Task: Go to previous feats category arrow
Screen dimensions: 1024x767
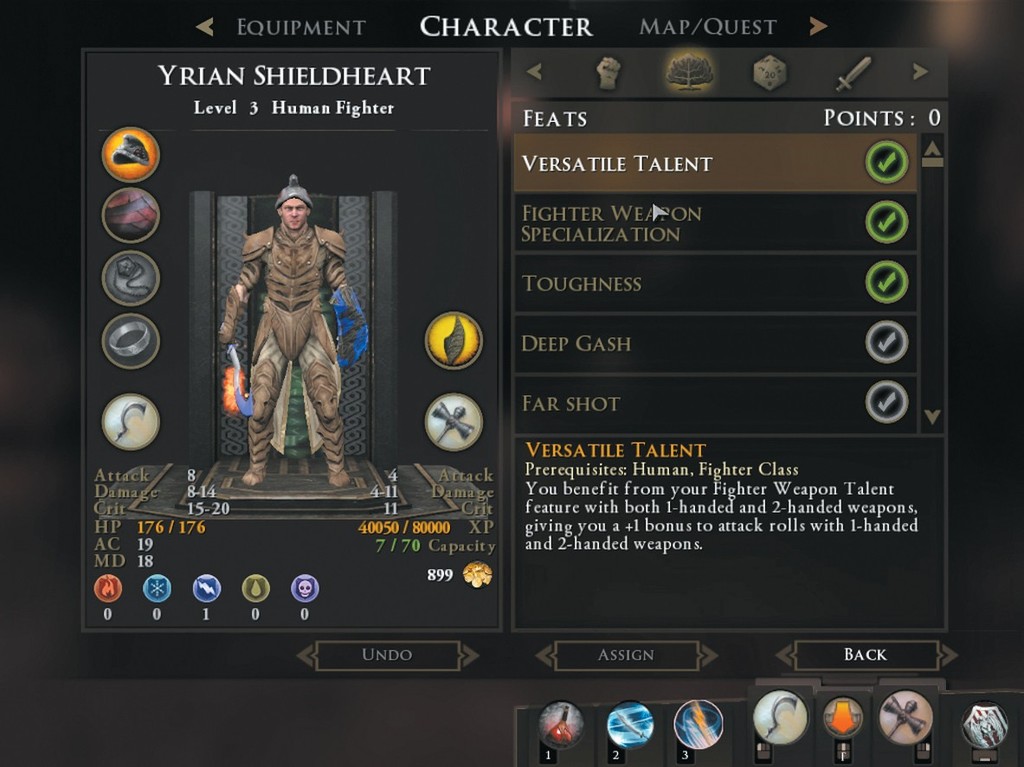Action: [x=534, y=71]
